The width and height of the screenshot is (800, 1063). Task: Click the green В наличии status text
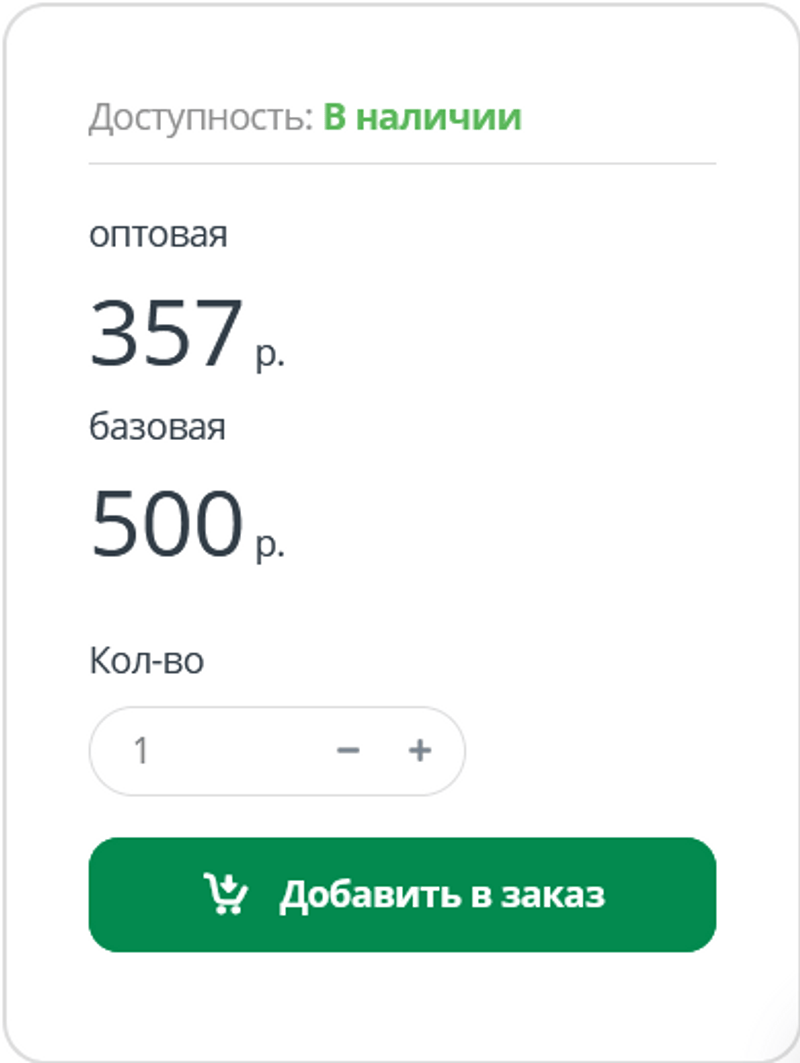422,118
